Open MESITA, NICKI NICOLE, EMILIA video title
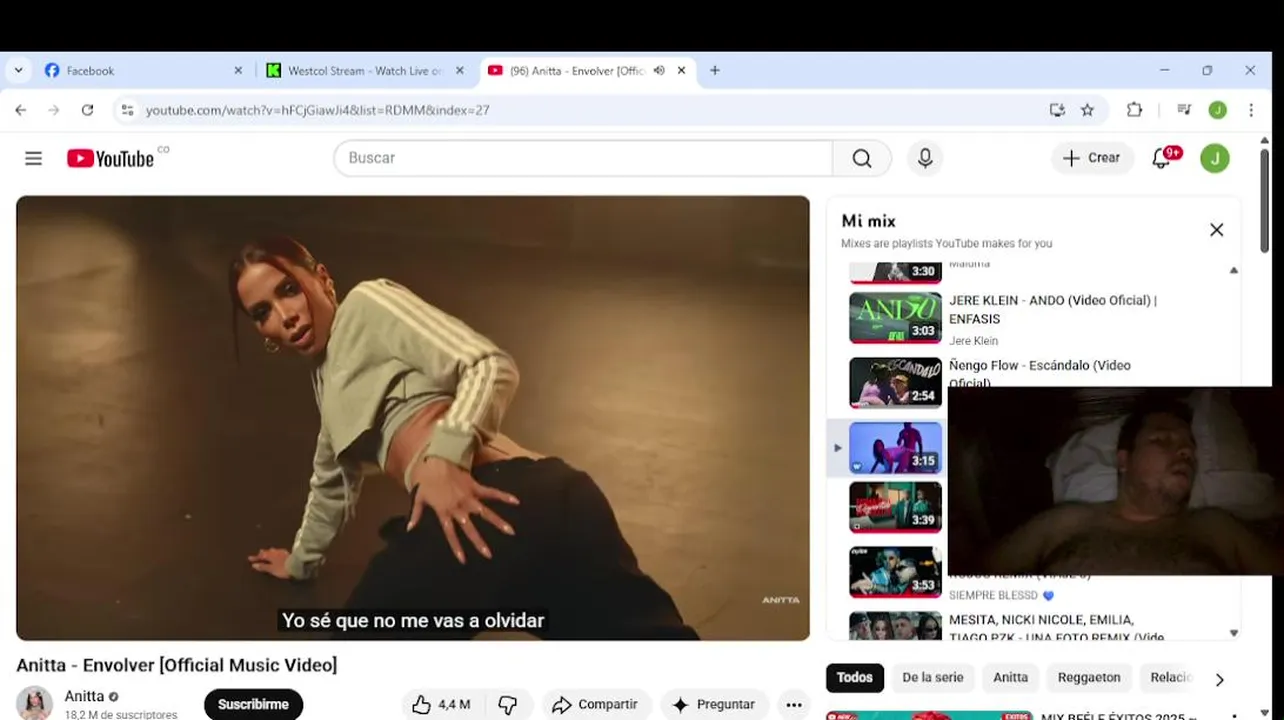 point(1057,628)
